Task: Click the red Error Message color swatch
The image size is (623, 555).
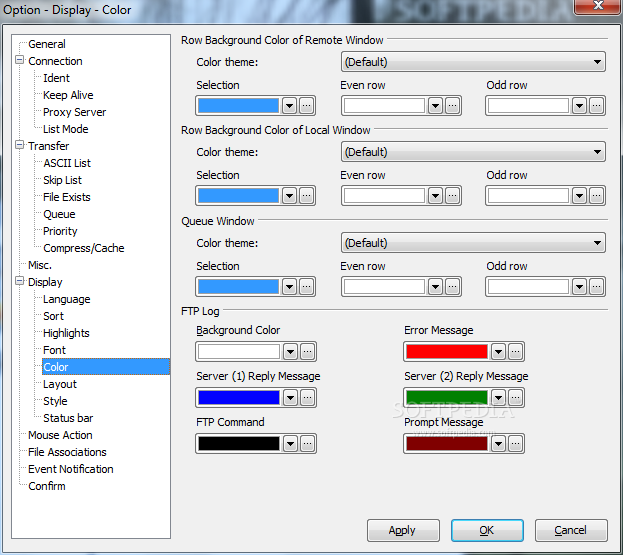Action: pos(447,352)
